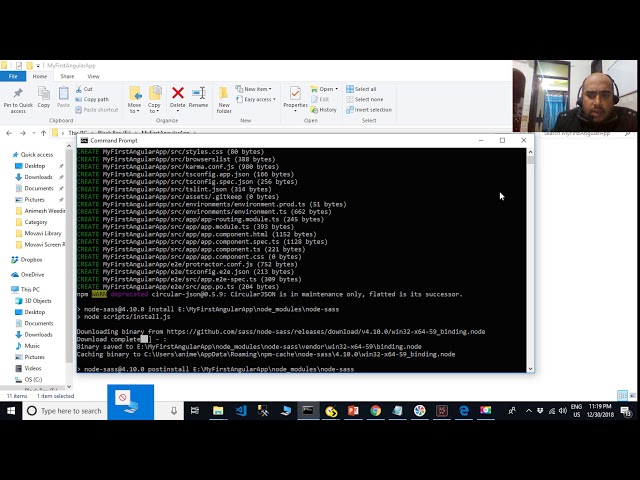Click the Paste icon in the Clipboard group
The height and width of the screenshot is (480, 640).
(63, 97)
